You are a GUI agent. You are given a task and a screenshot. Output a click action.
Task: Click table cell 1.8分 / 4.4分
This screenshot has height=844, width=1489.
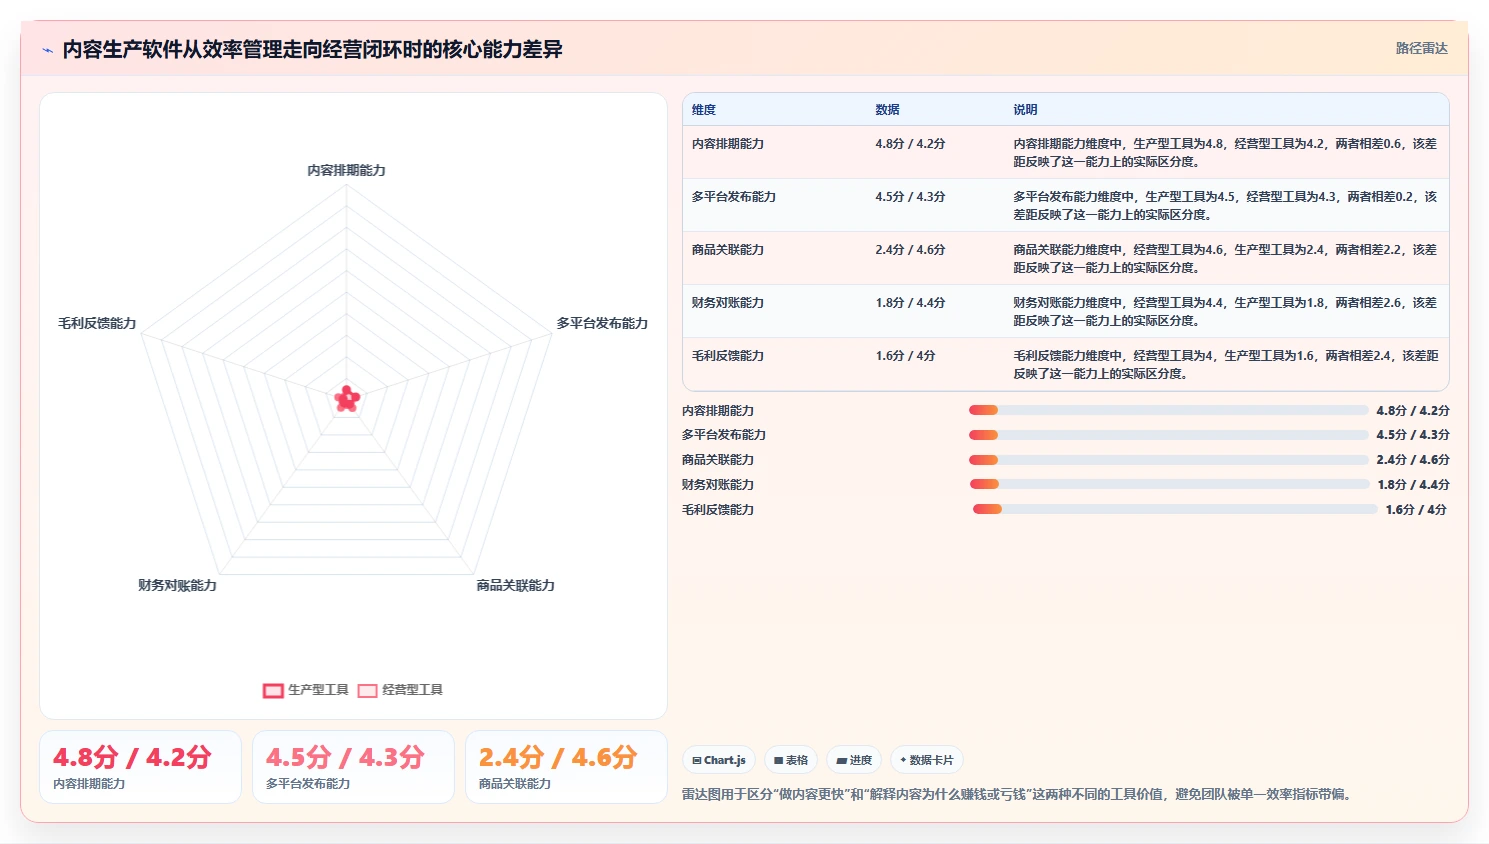[910, 303]
